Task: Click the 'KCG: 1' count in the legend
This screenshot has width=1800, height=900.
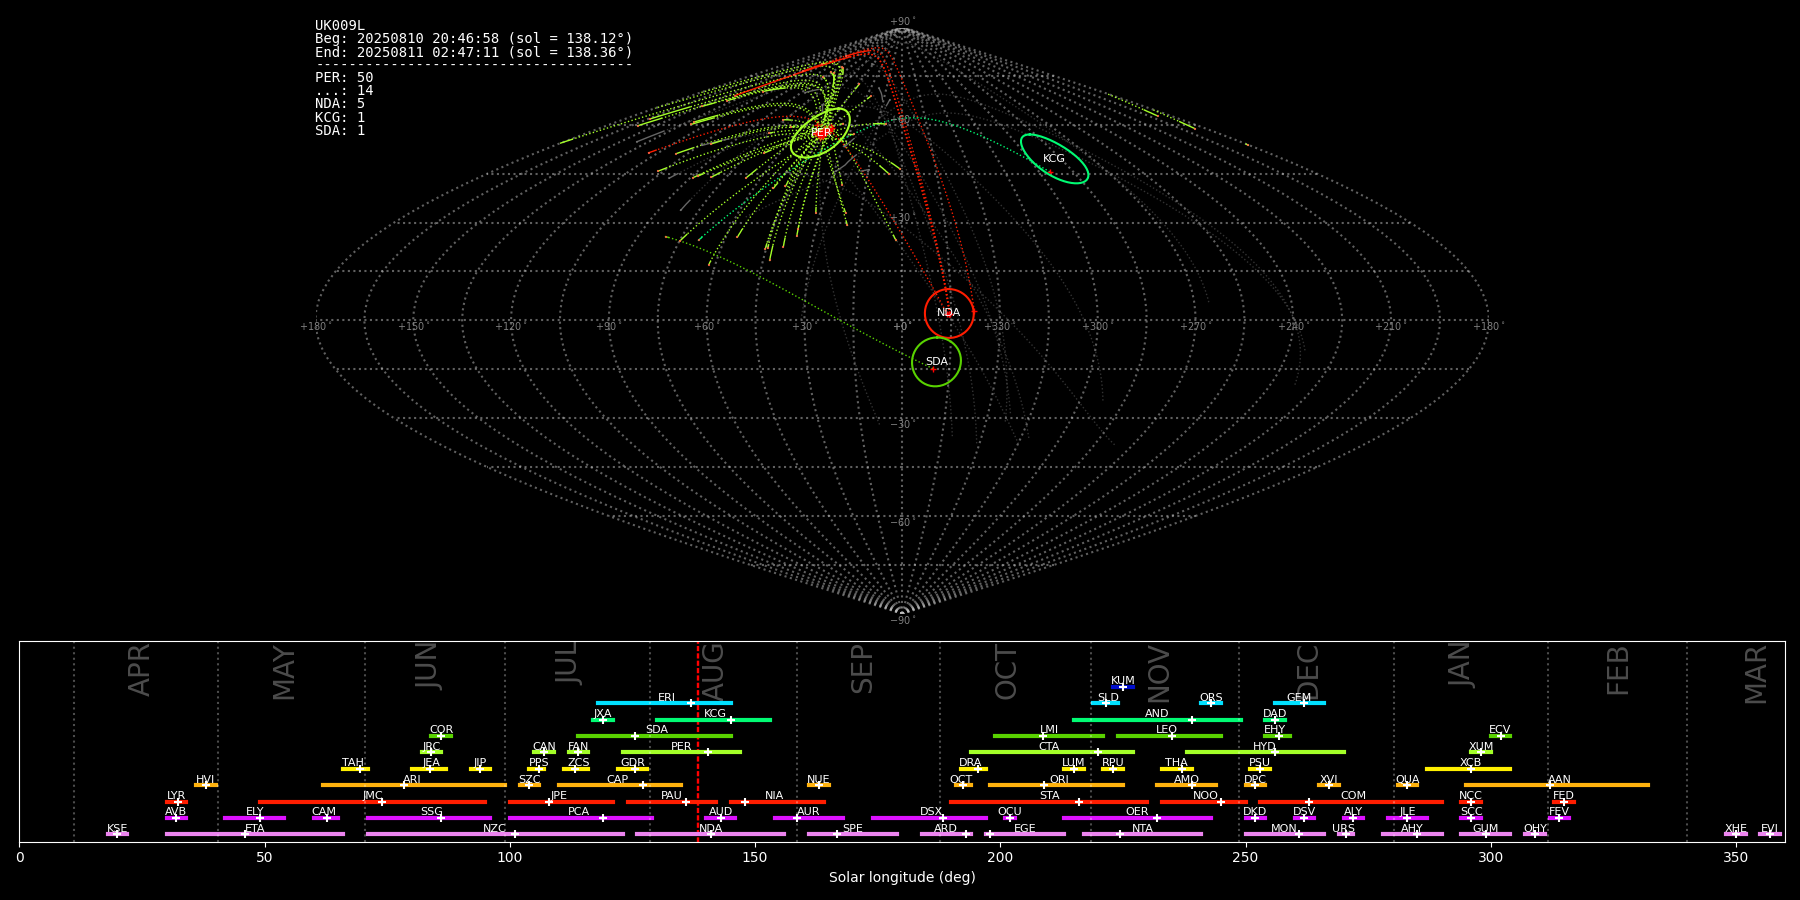Action: point(340,117)
